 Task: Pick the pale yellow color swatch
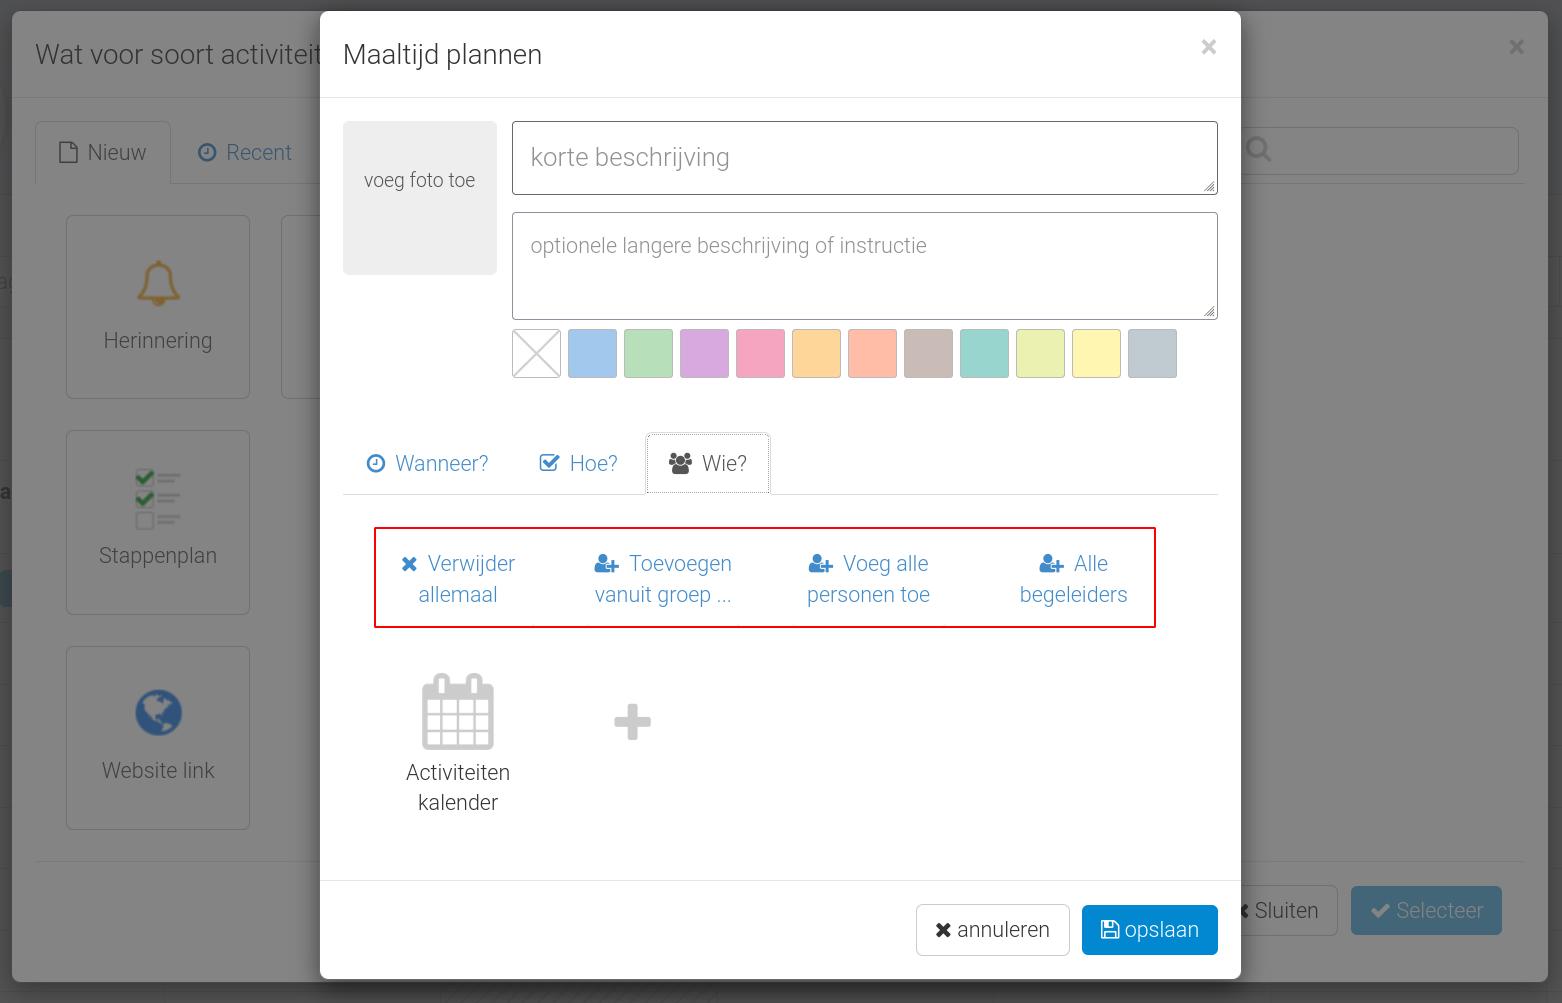click(1096, 354)
